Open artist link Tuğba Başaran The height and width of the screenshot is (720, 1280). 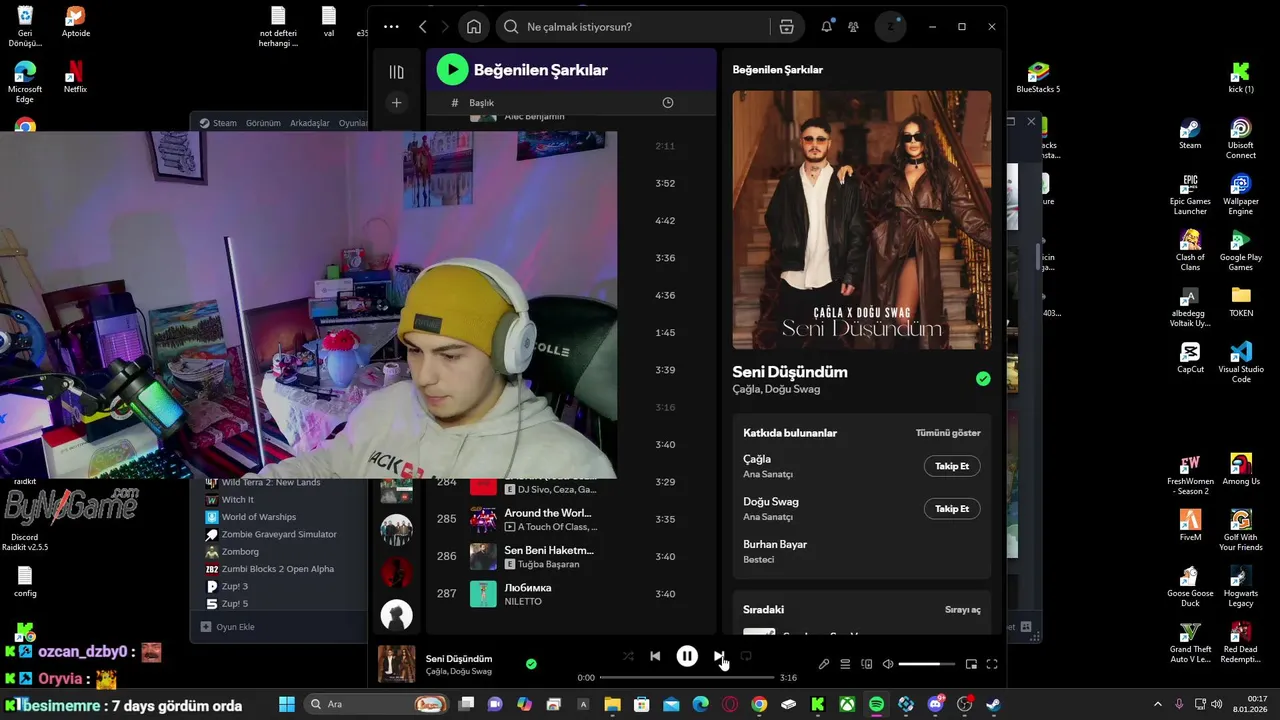coord(548,564)
